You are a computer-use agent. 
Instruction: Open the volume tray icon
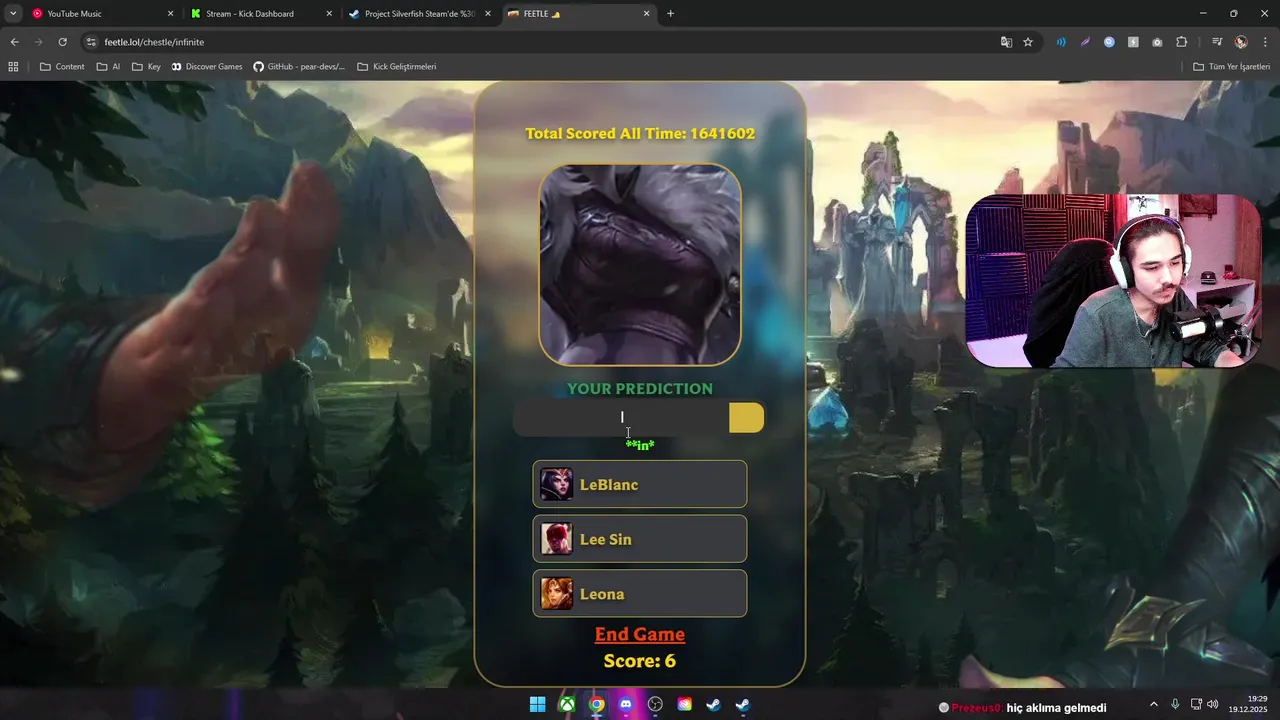coord(1213,704)
